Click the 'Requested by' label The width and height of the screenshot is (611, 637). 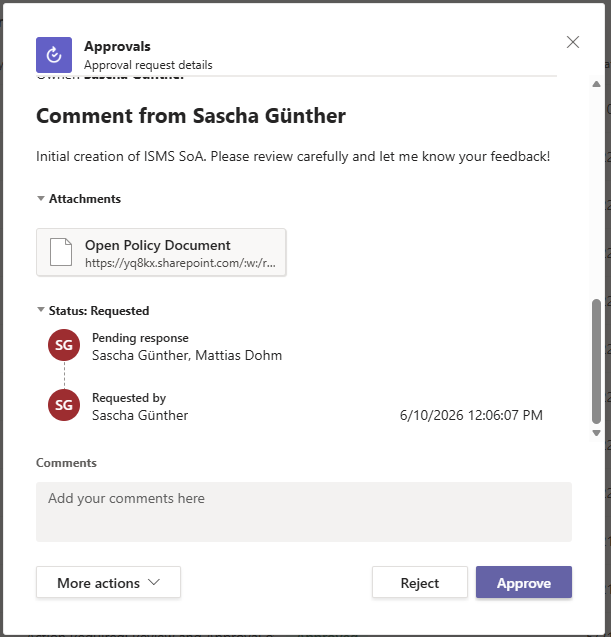pyautogui.click(x=129, y=398)
